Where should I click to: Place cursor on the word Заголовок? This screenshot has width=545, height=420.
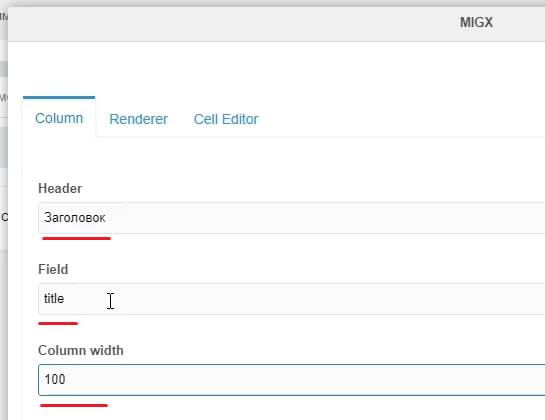tap(75, 218)
